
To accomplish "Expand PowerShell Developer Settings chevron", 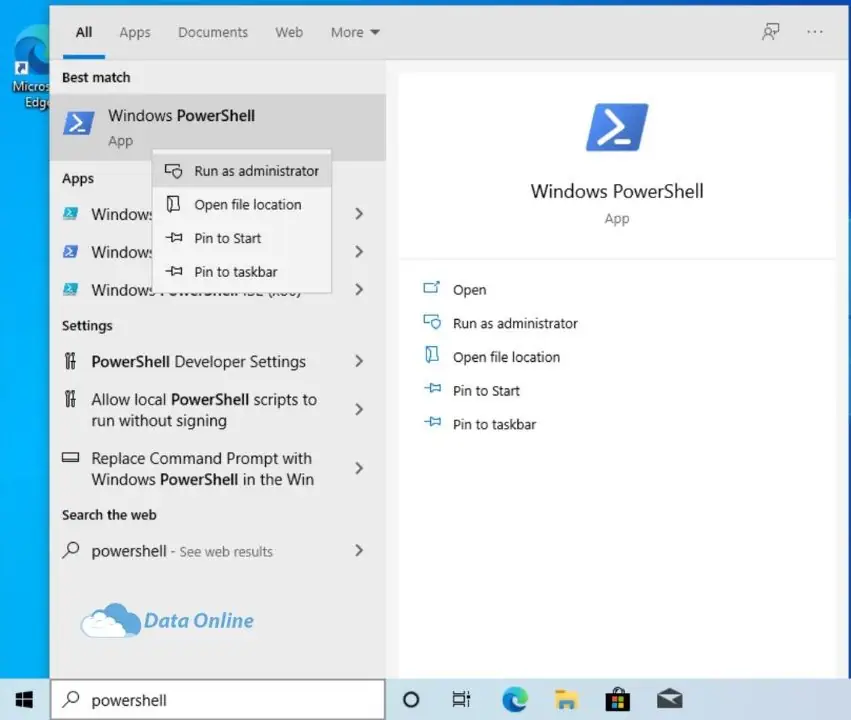I will 359,361.
